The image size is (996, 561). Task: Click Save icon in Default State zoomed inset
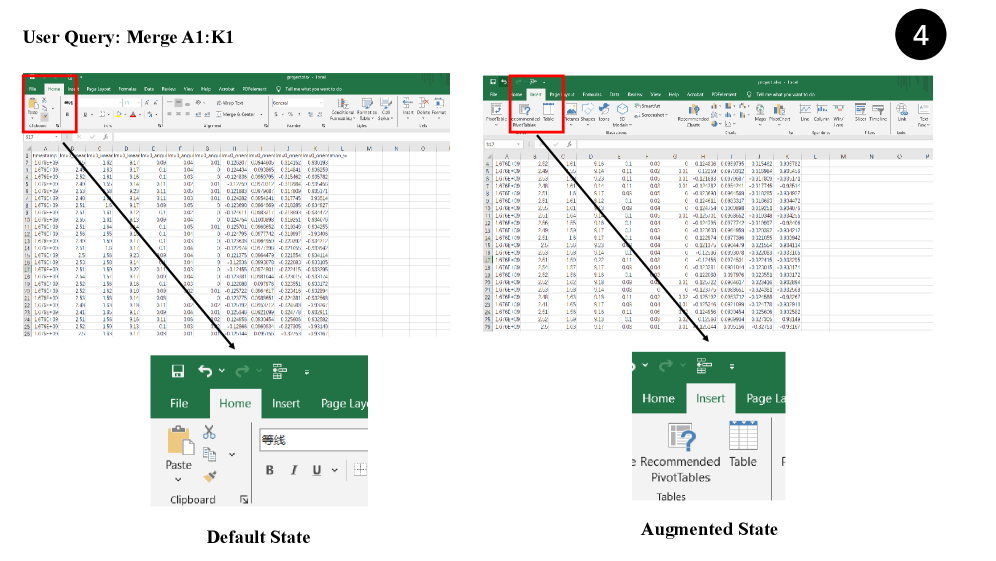(x=178, y=371)
